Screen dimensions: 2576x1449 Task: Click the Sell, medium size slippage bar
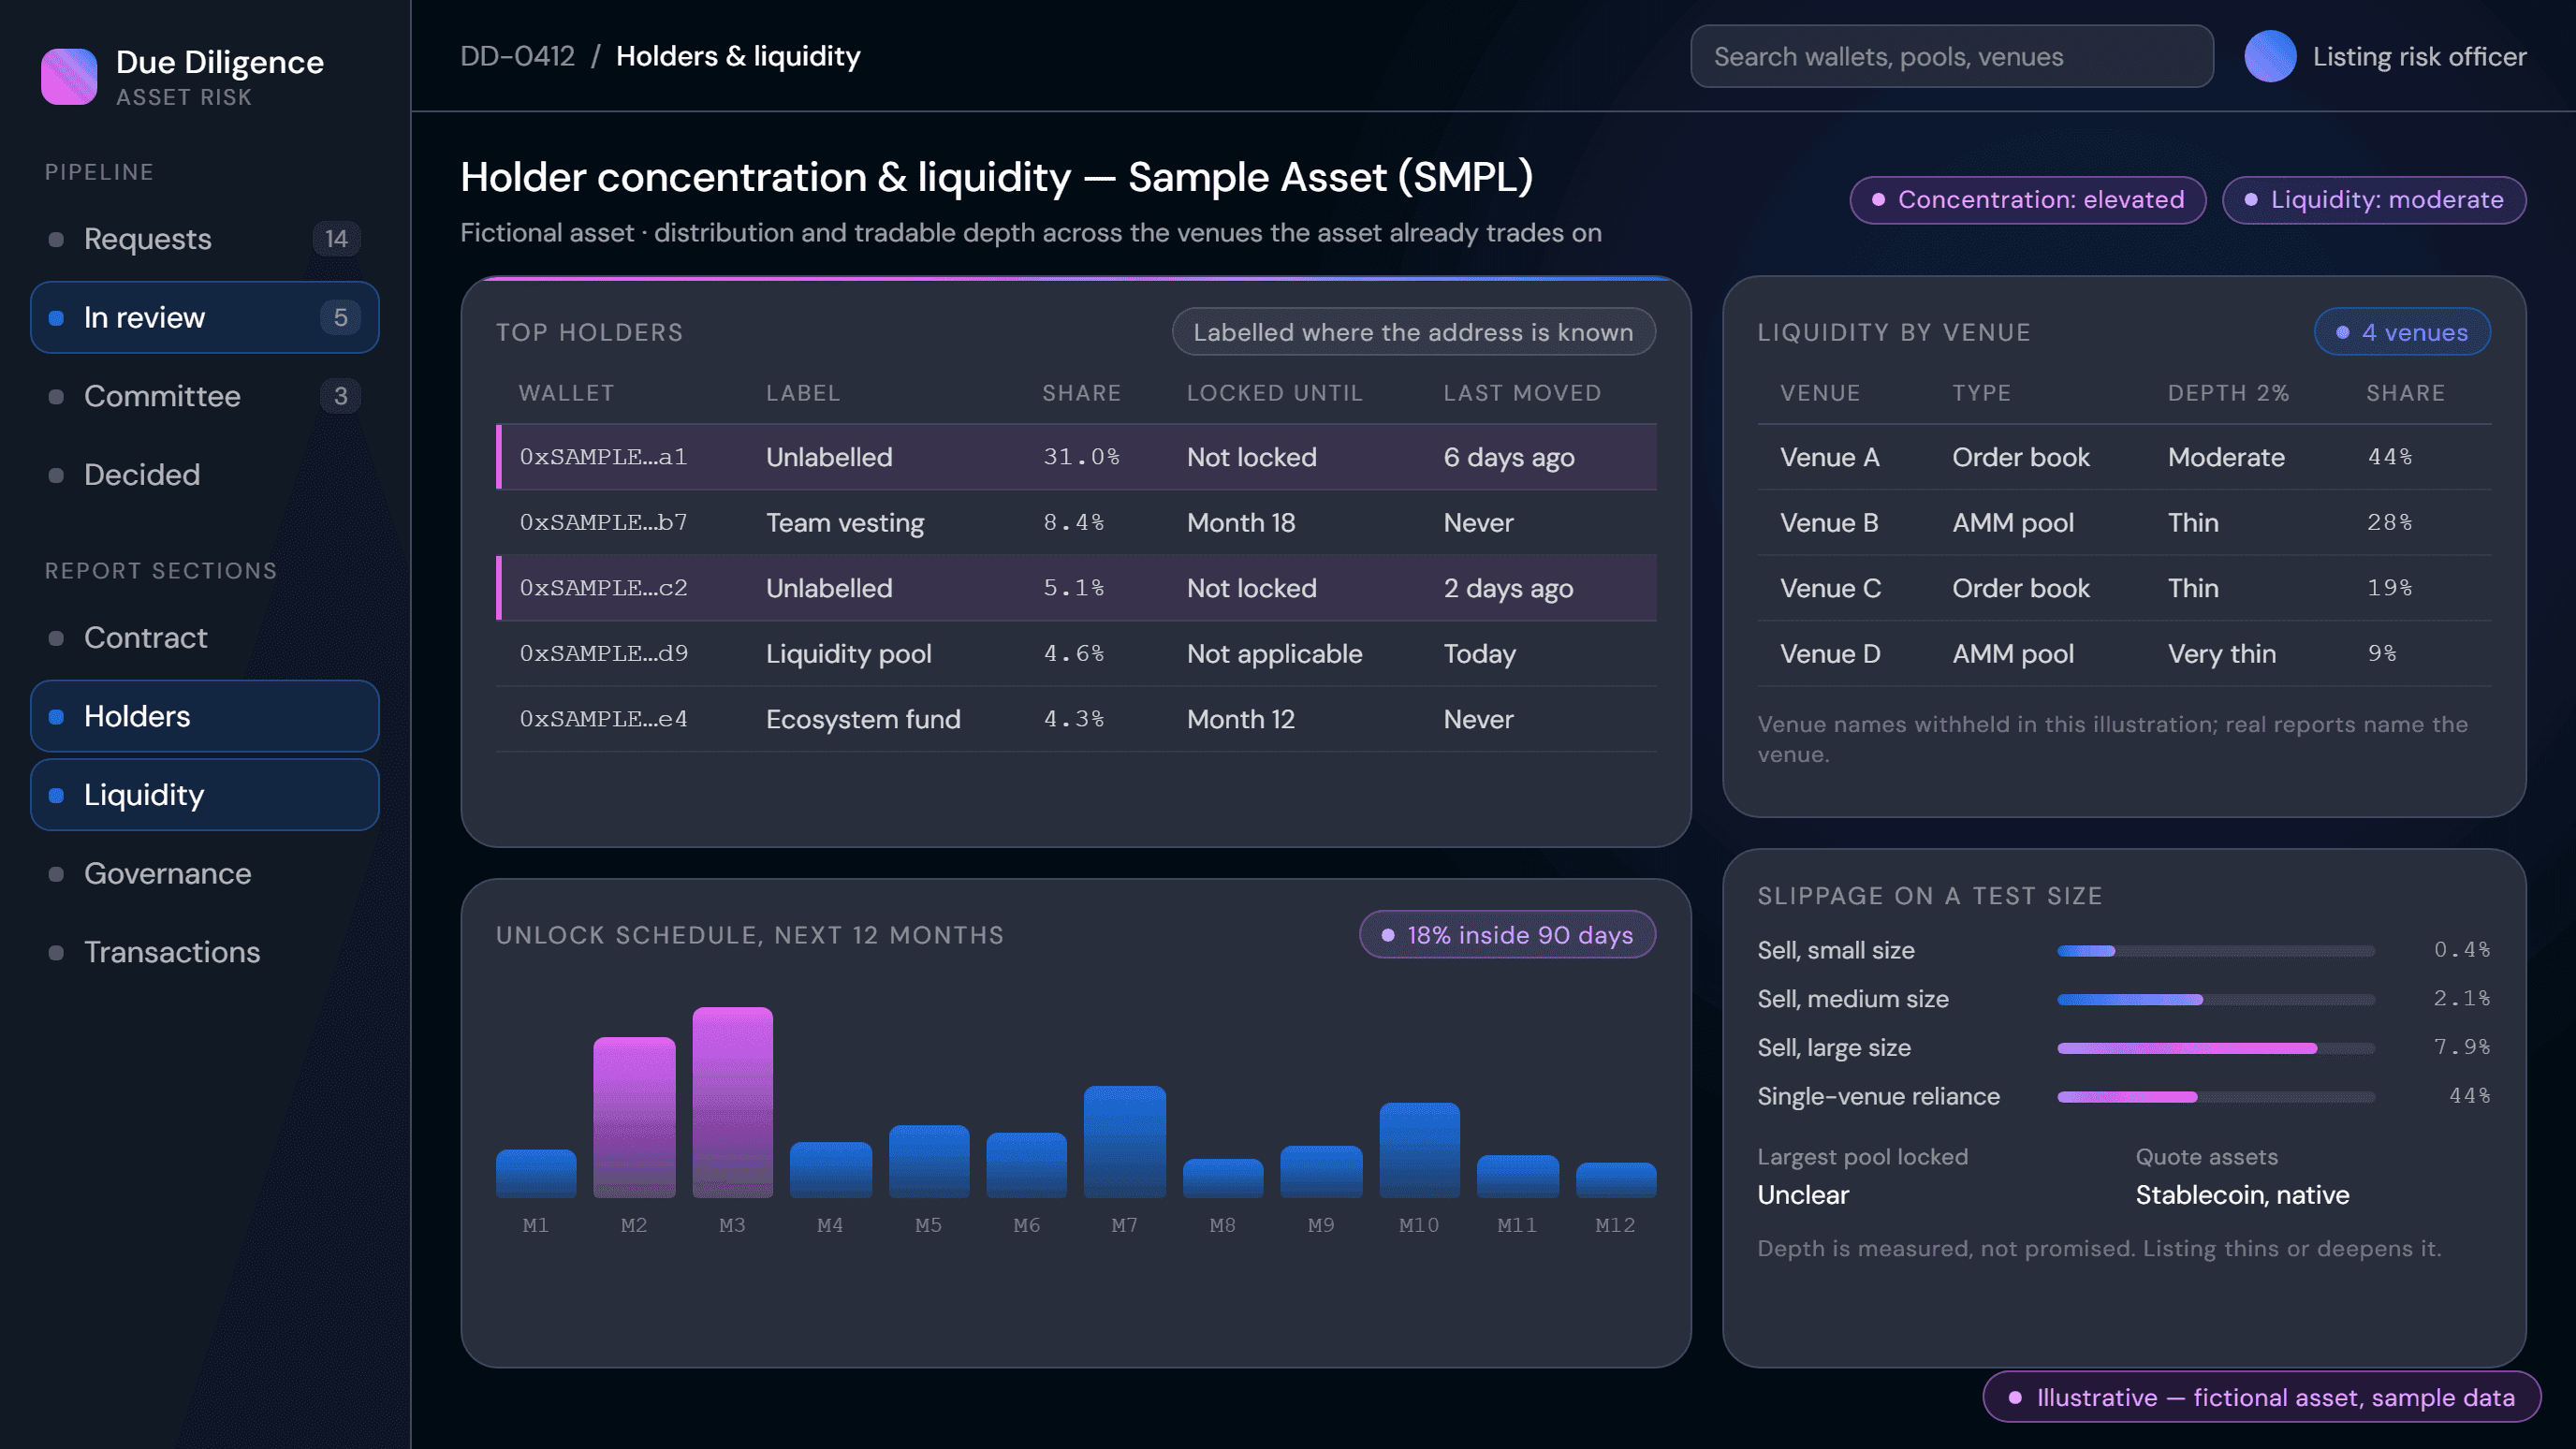2215,1000
